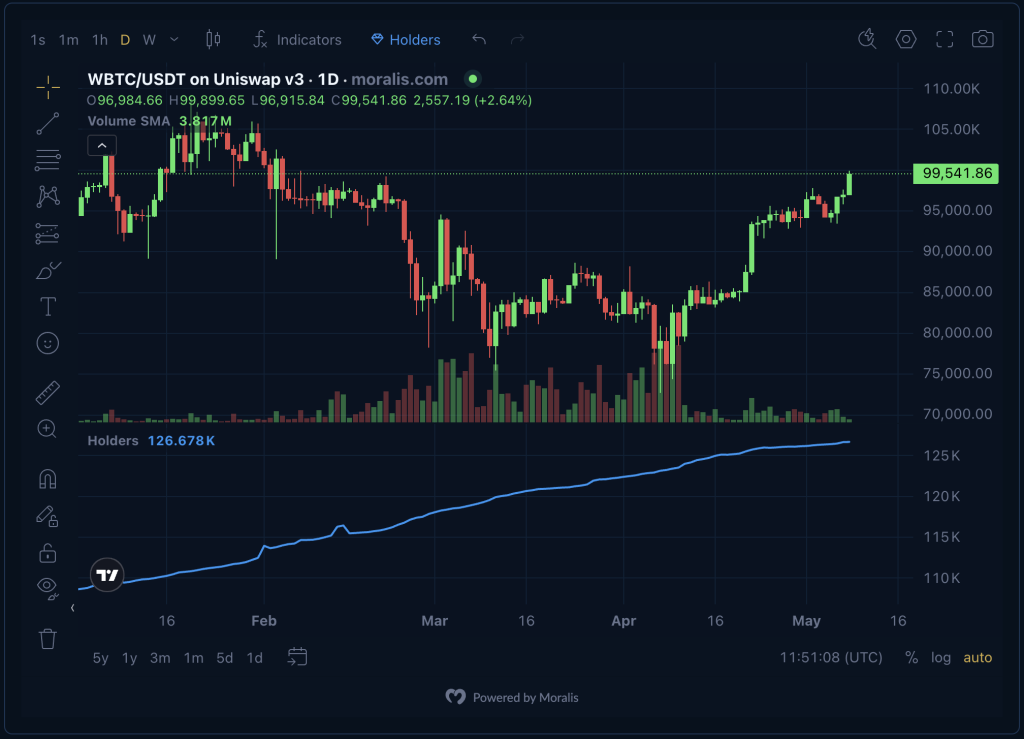Image resolution: width=1024 pixels, height=739 pixels.
Task: Open the candlestick chart style selector
Action: point(213,40)
